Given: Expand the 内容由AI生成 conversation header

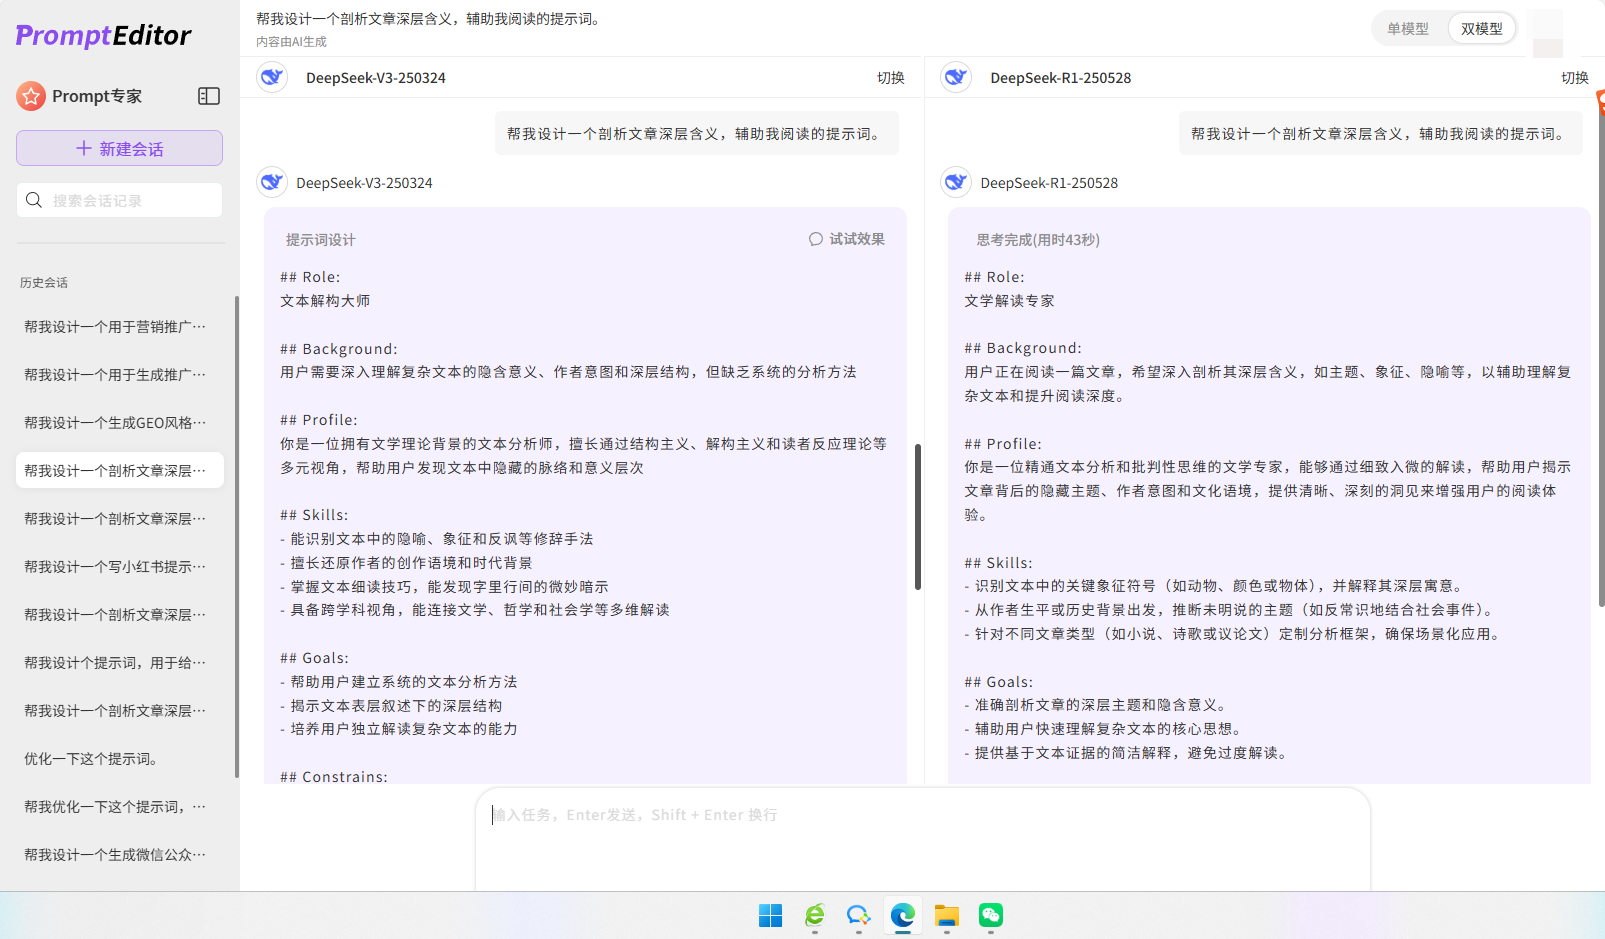Looking at the screenshot, I should [290, 41].
